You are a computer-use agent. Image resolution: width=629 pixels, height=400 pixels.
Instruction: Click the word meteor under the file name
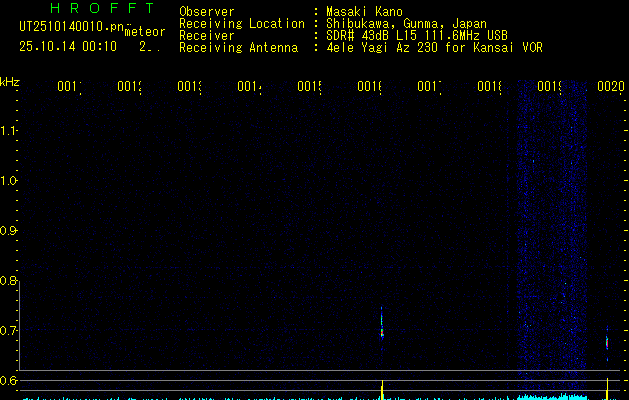145,32
